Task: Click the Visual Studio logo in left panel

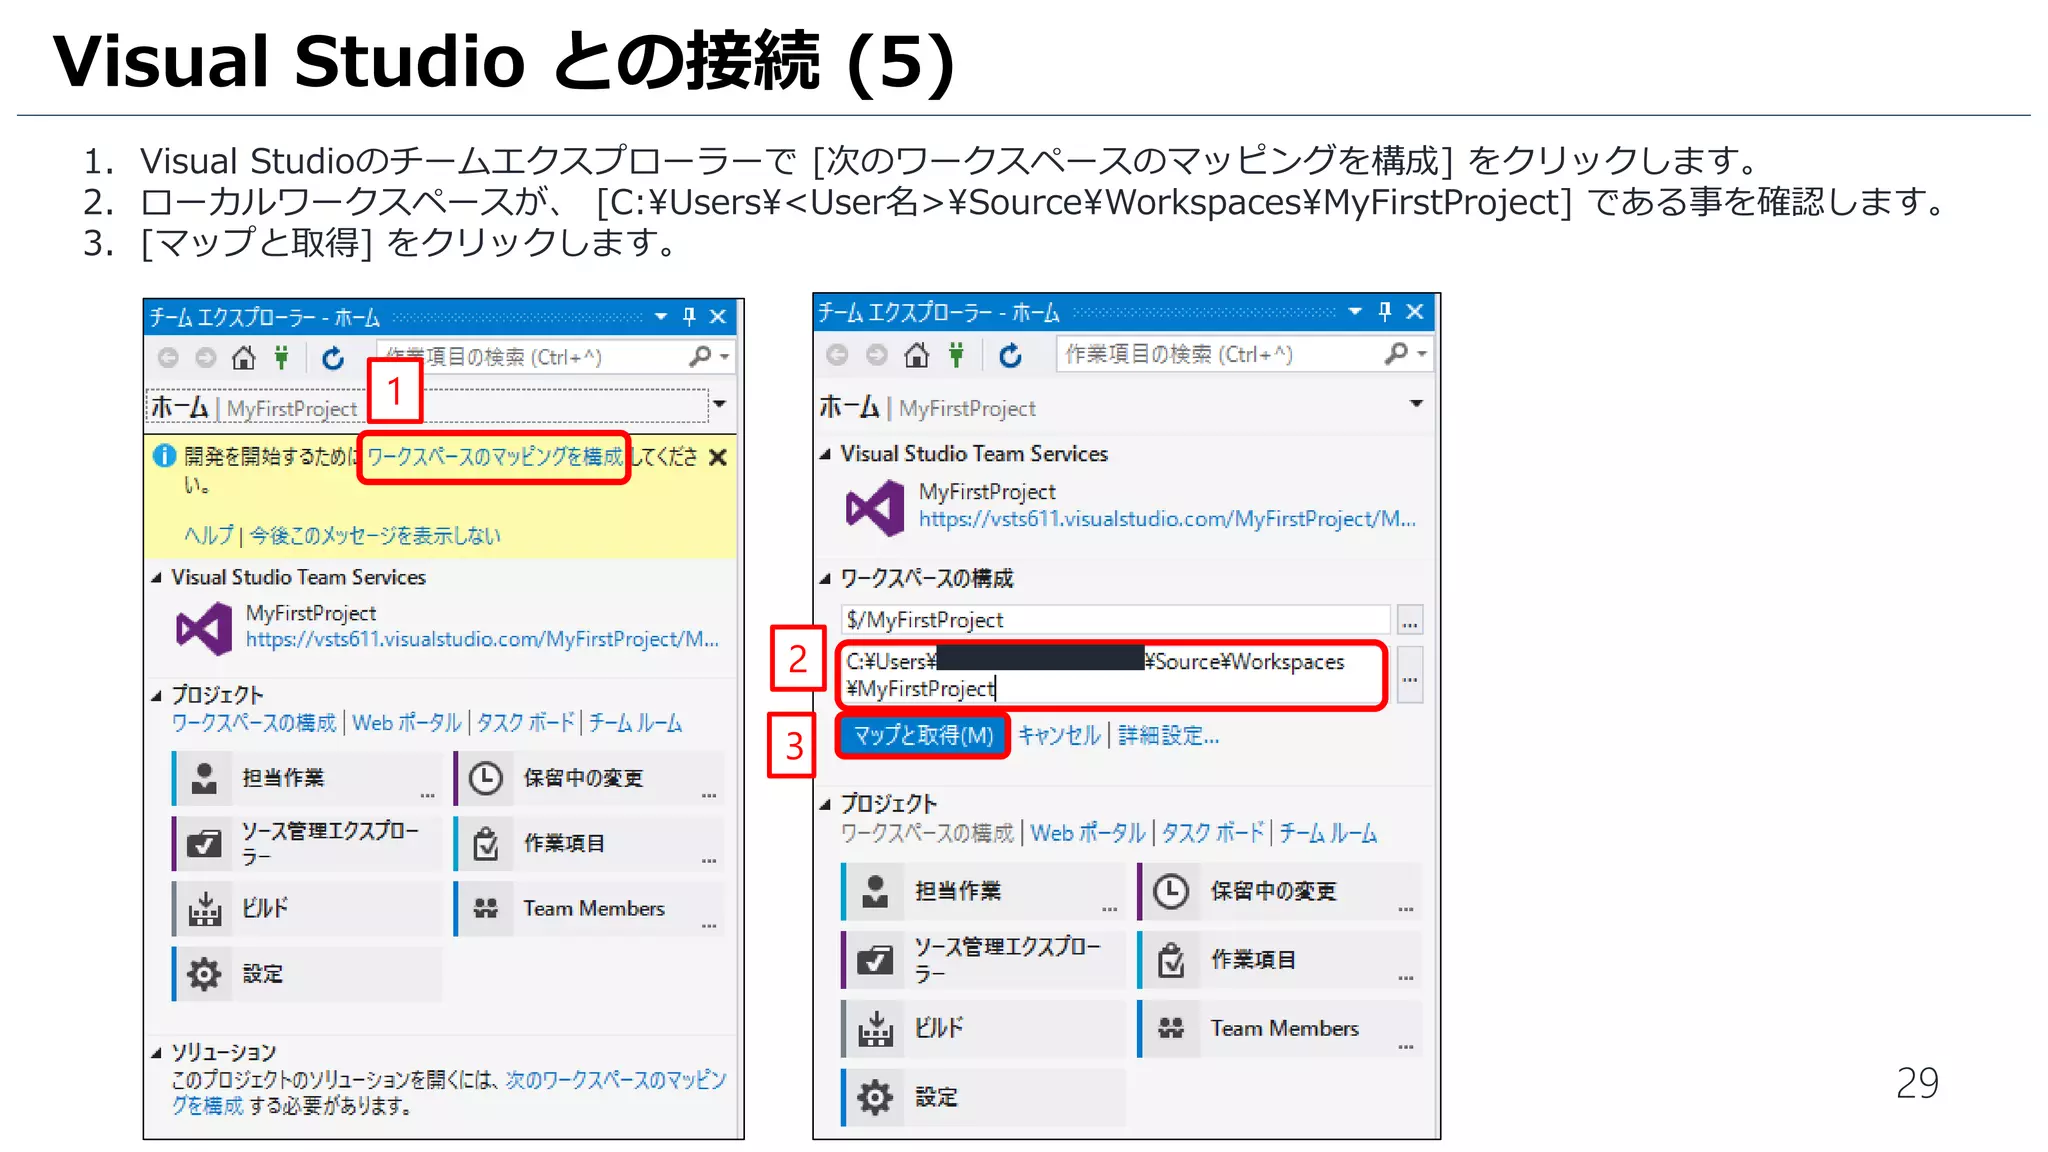Action: click(205, 628)
